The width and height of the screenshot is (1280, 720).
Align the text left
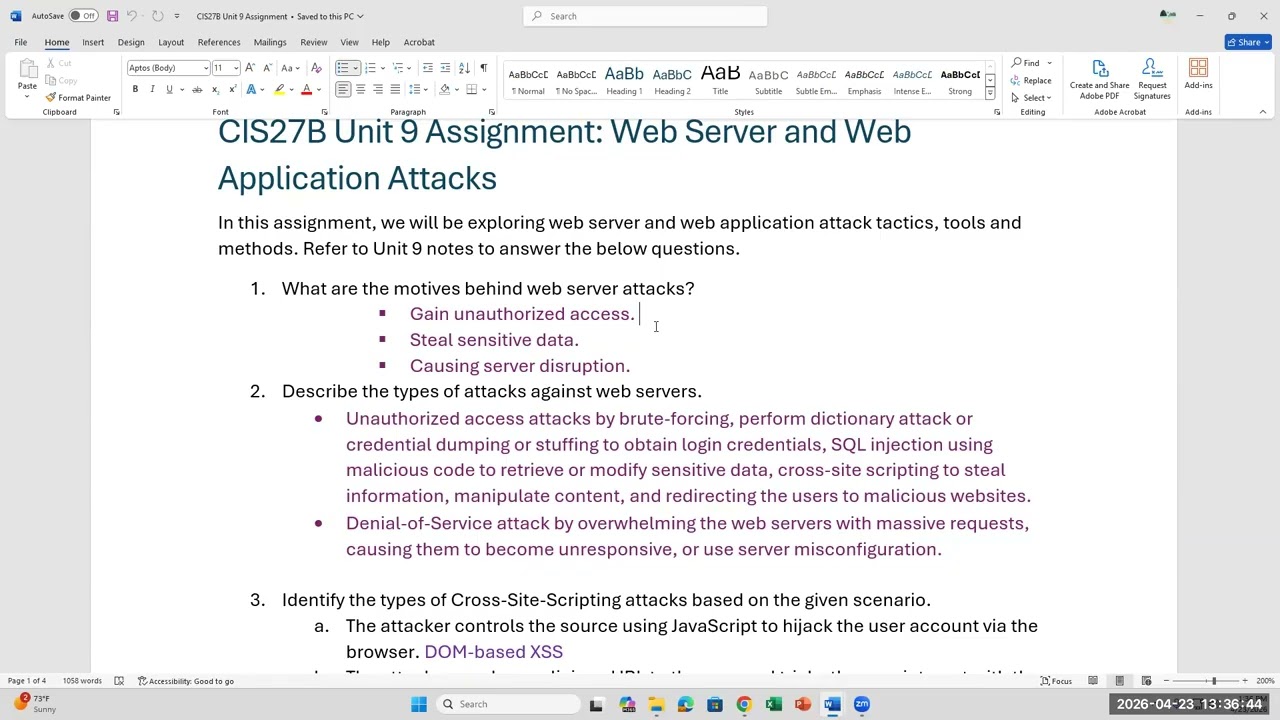(x=342, y=90)
